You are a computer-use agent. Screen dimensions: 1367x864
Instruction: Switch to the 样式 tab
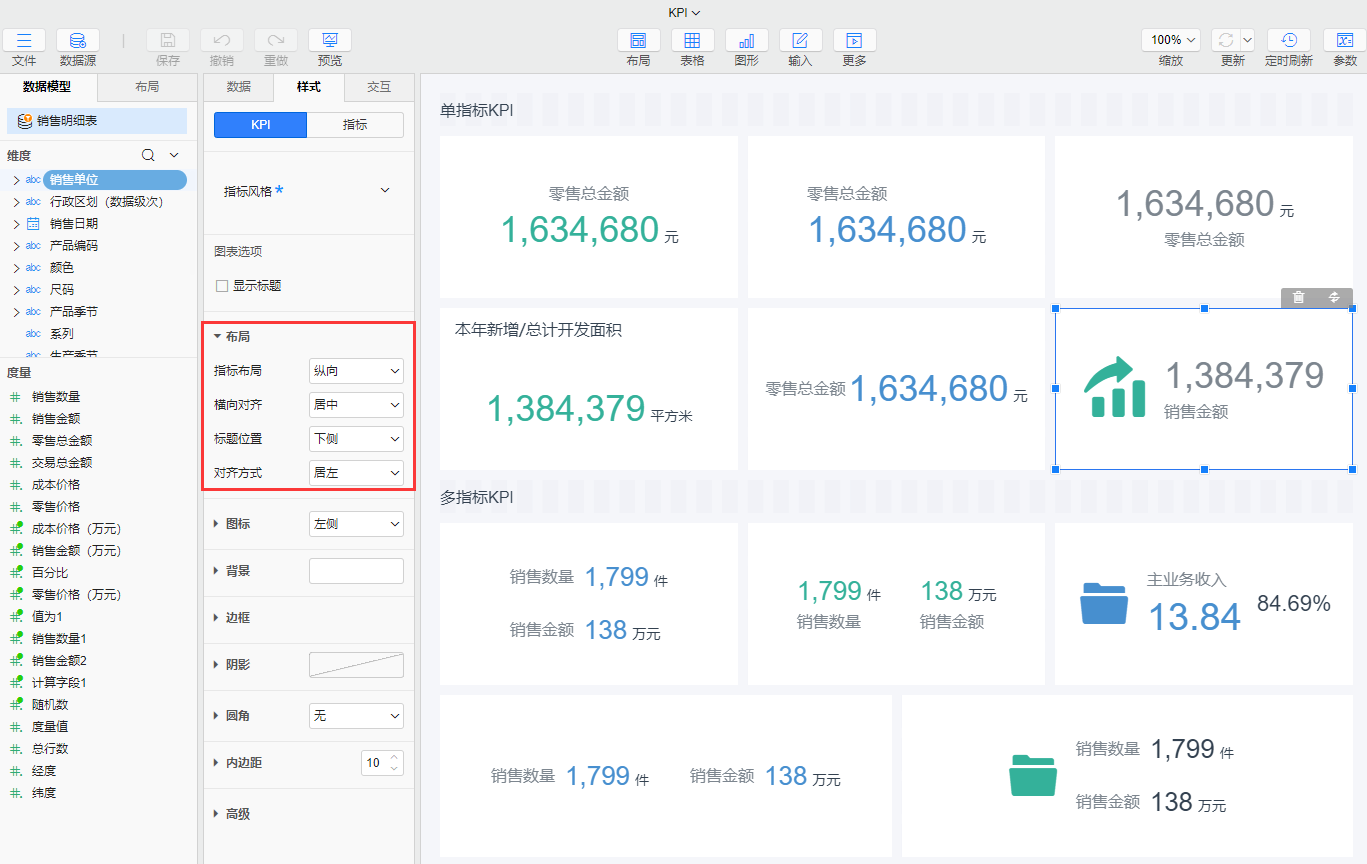click(x=308, y=87)
